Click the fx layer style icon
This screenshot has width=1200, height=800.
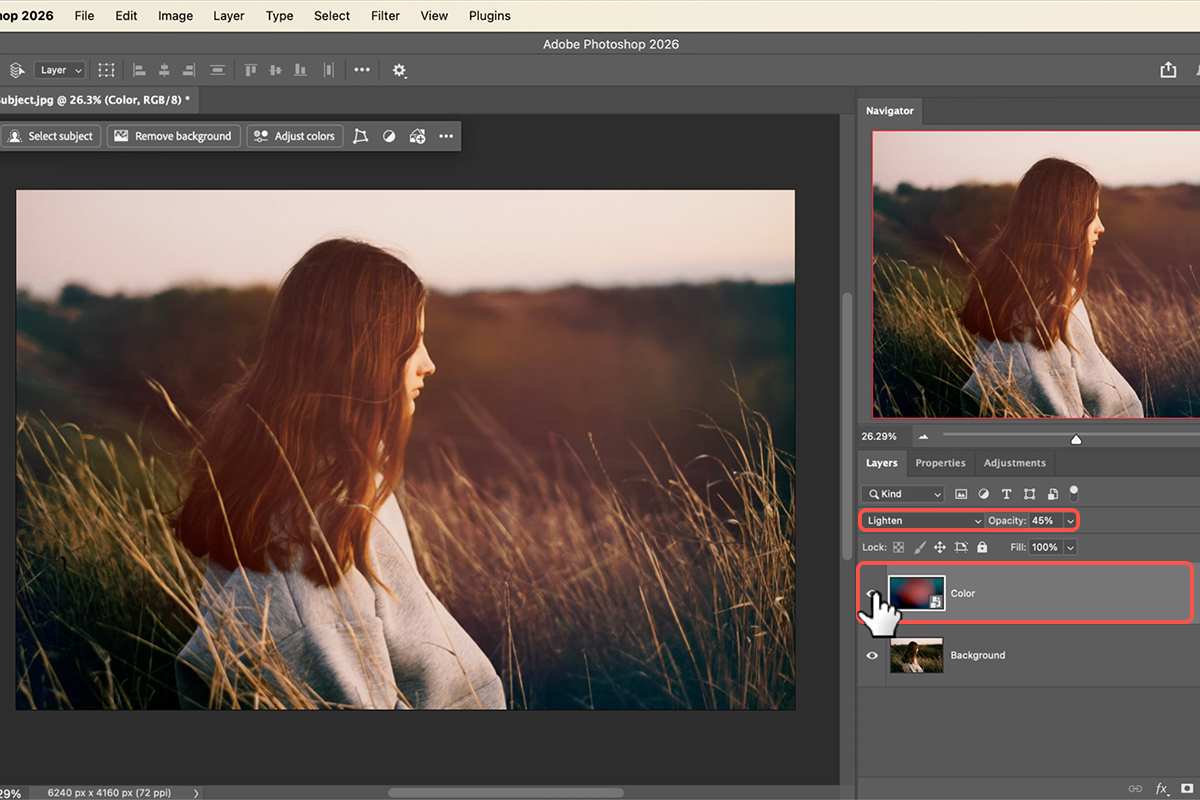1162,788
